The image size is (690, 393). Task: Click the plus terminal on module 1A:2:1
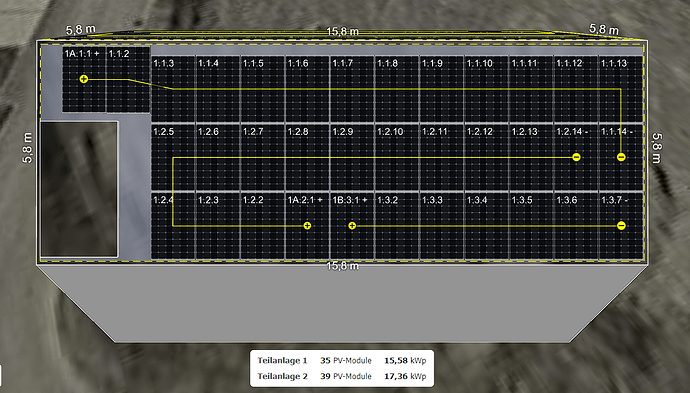click(x=307, y=226)
